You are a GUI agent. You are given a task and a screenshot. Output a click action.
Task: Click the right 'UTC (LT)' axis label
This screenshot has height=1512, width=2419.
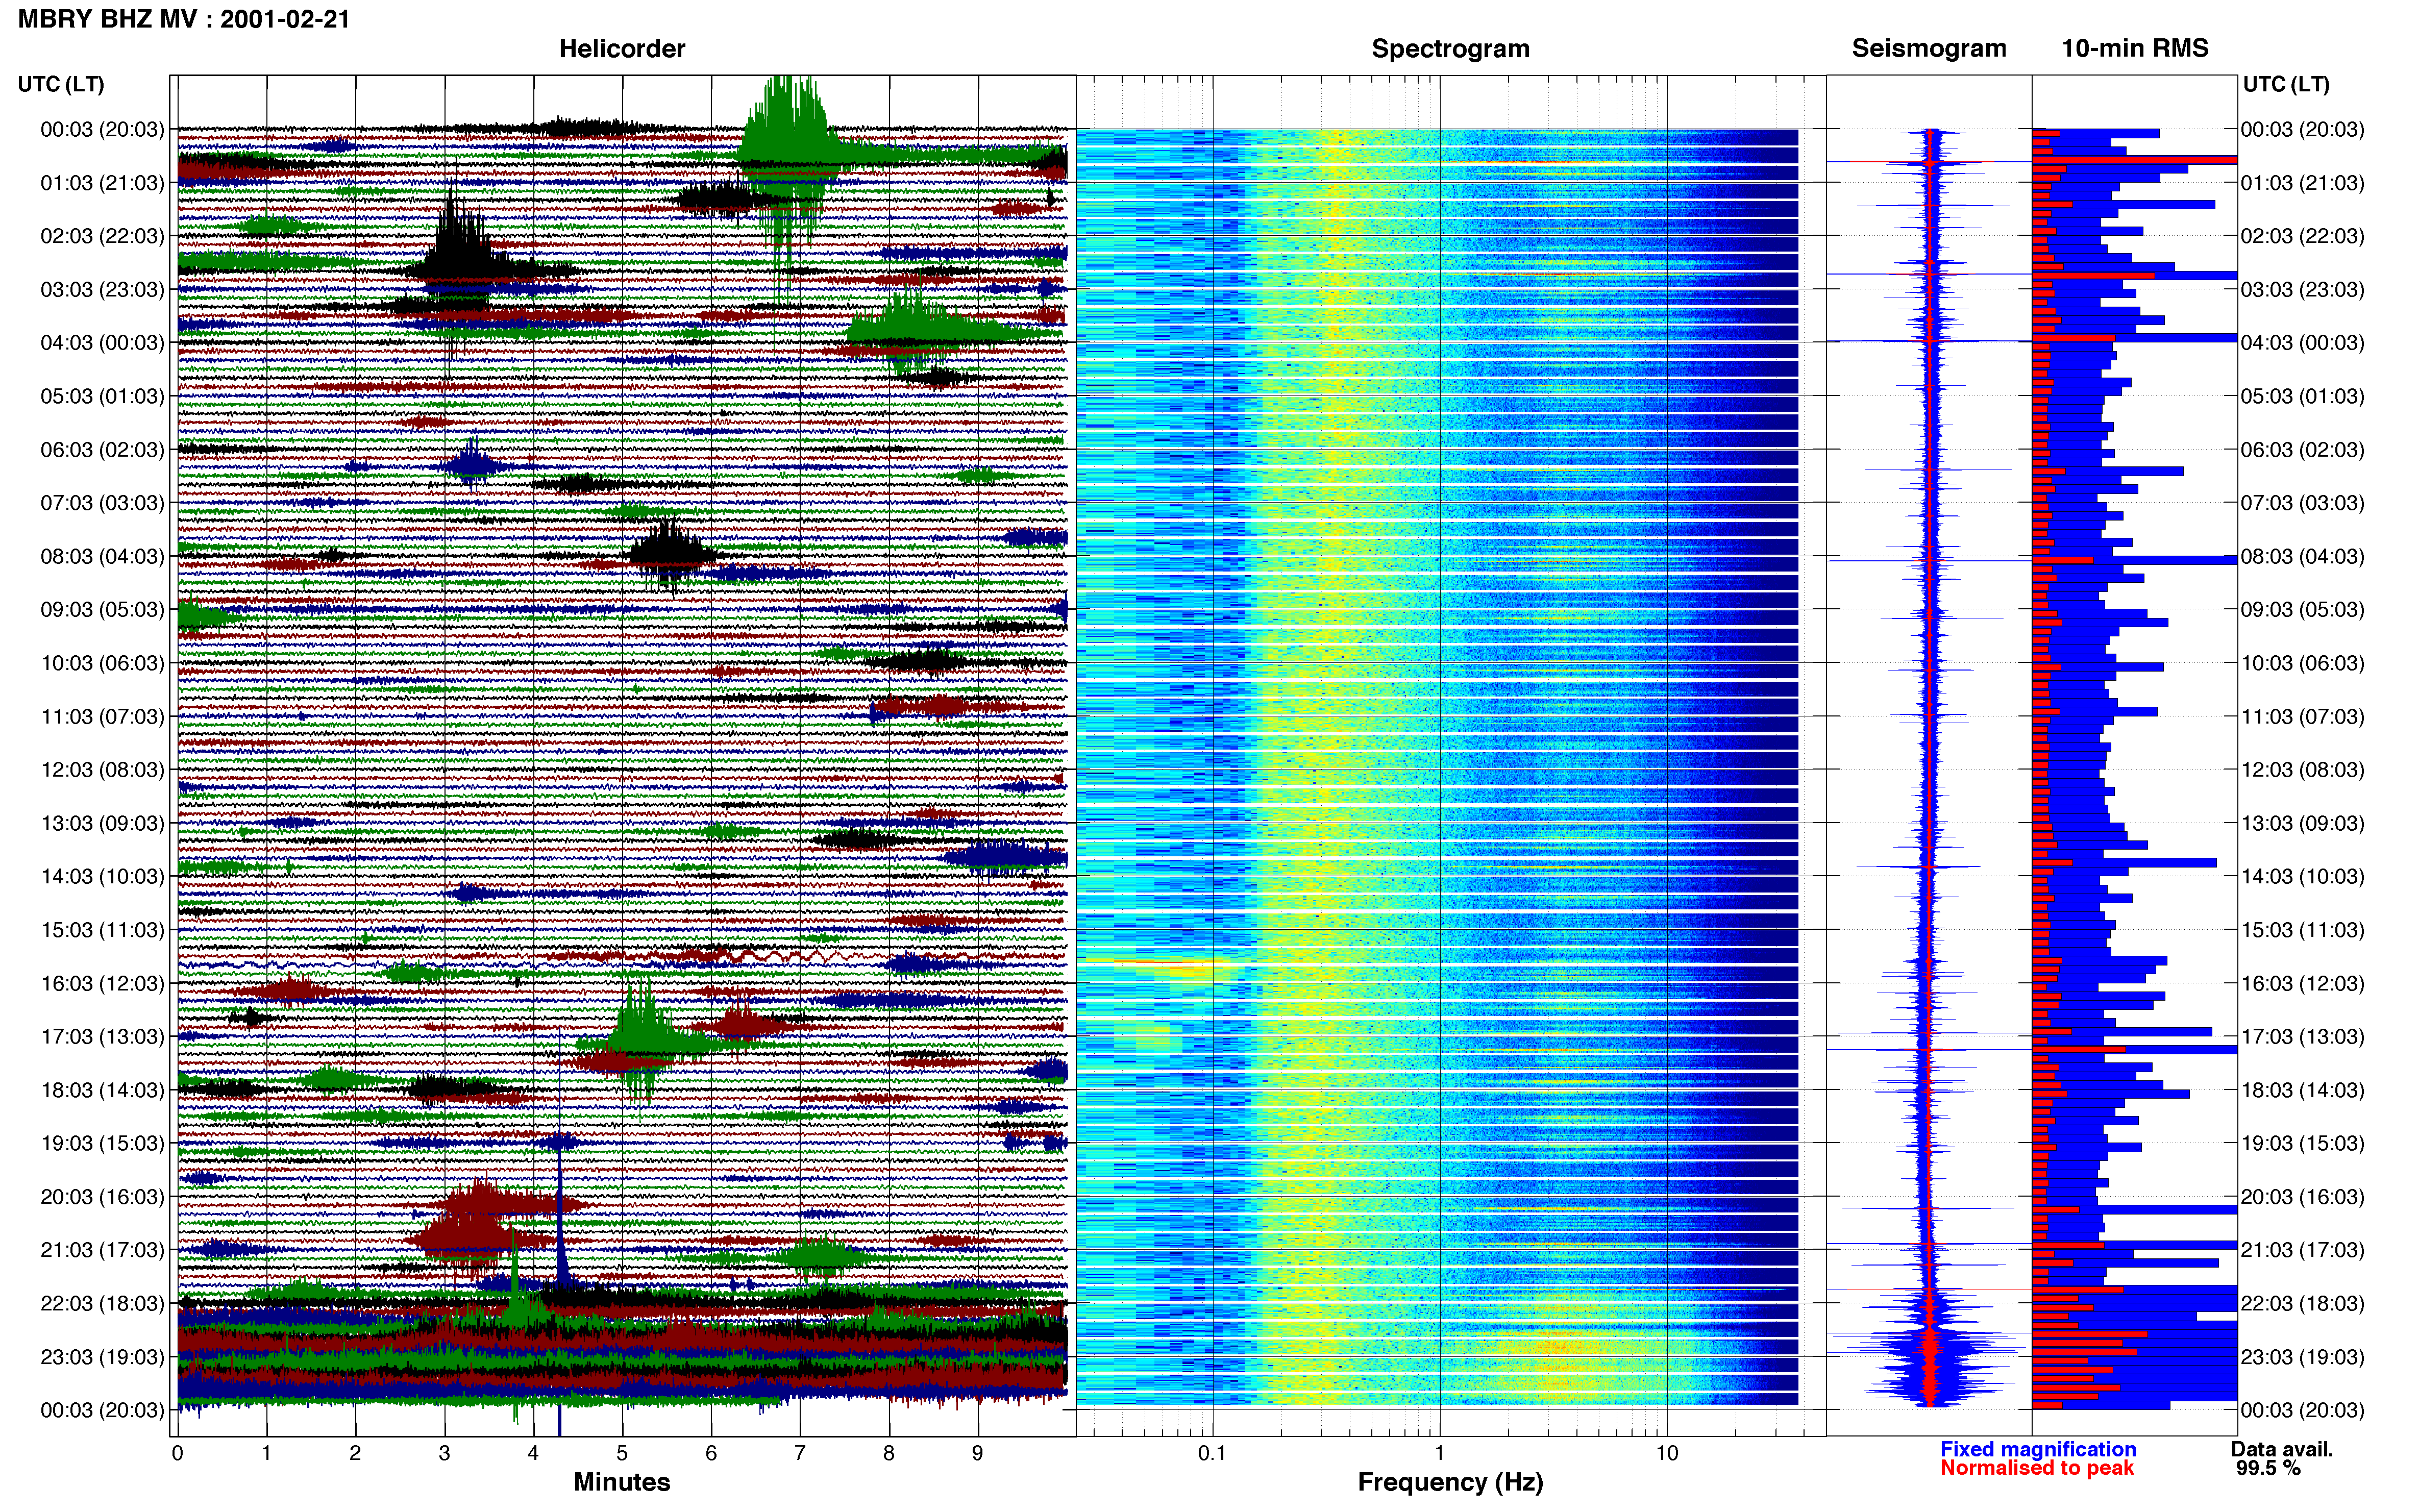[x=2286, y=84]
